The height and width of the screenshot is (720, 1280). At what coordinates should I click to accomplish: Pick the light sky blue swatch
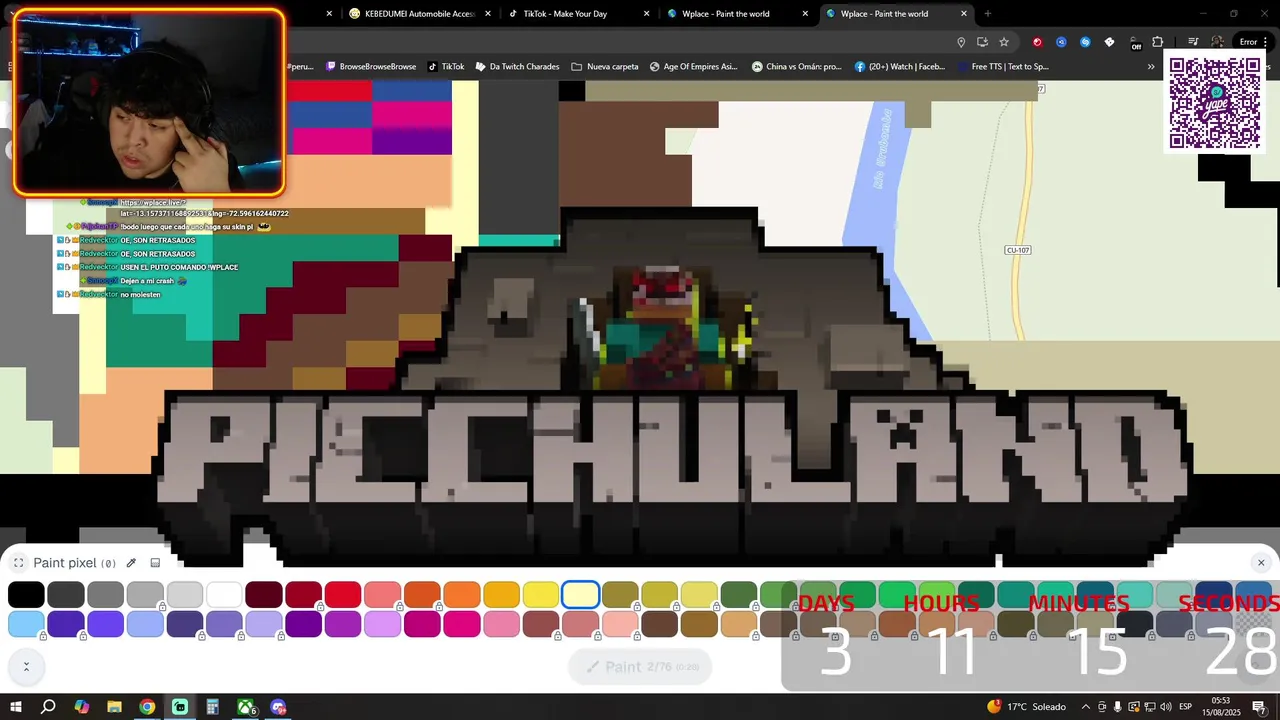26,625
